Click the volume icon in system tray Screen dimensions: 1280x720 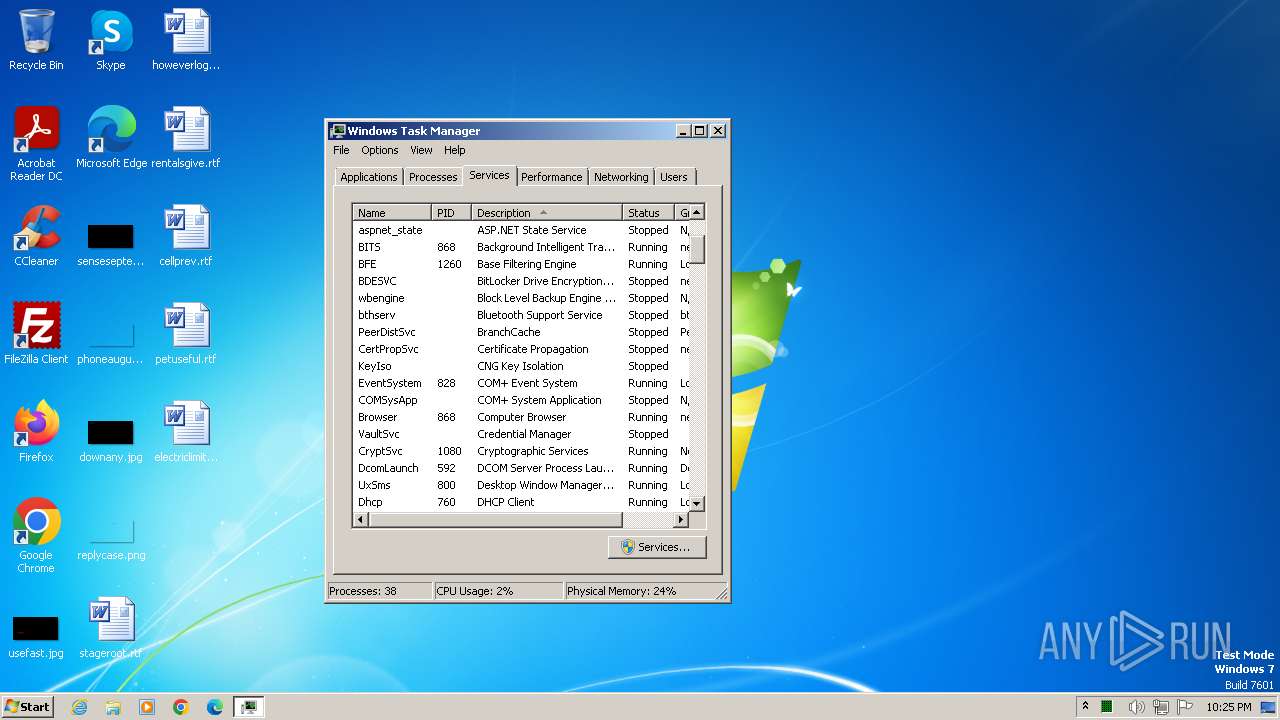pos(1137,707)
